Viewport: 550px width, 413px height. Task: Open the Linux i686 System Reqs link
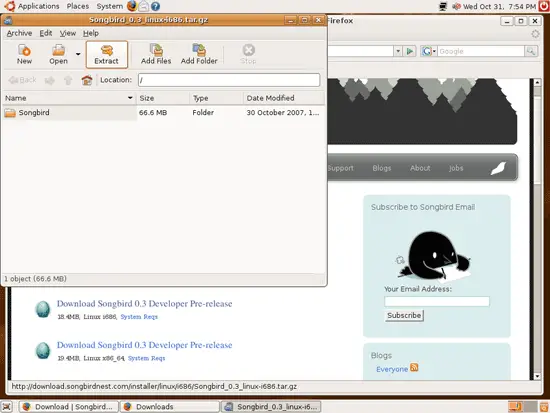point(139,317)
